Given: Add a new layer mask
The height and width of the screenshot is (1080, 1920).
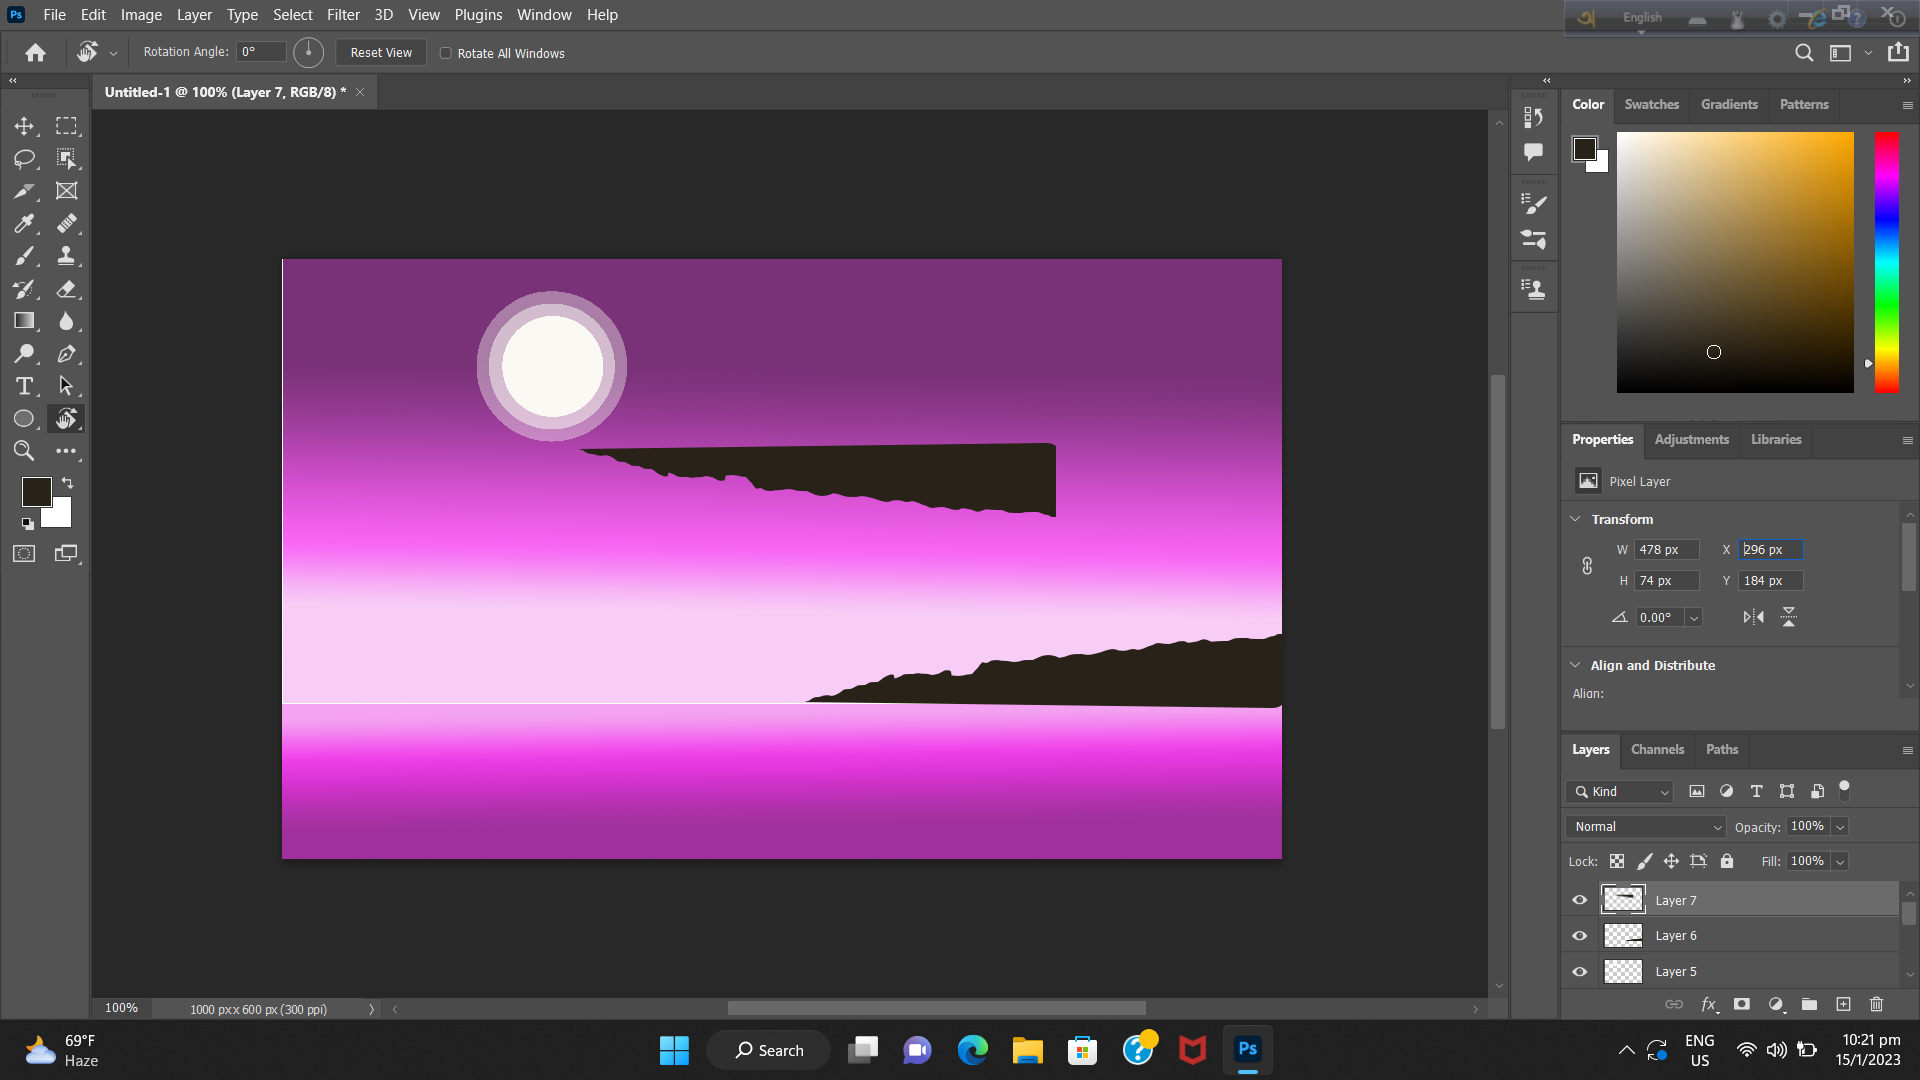Looking at the screenshot, I should point(1742,1004).
